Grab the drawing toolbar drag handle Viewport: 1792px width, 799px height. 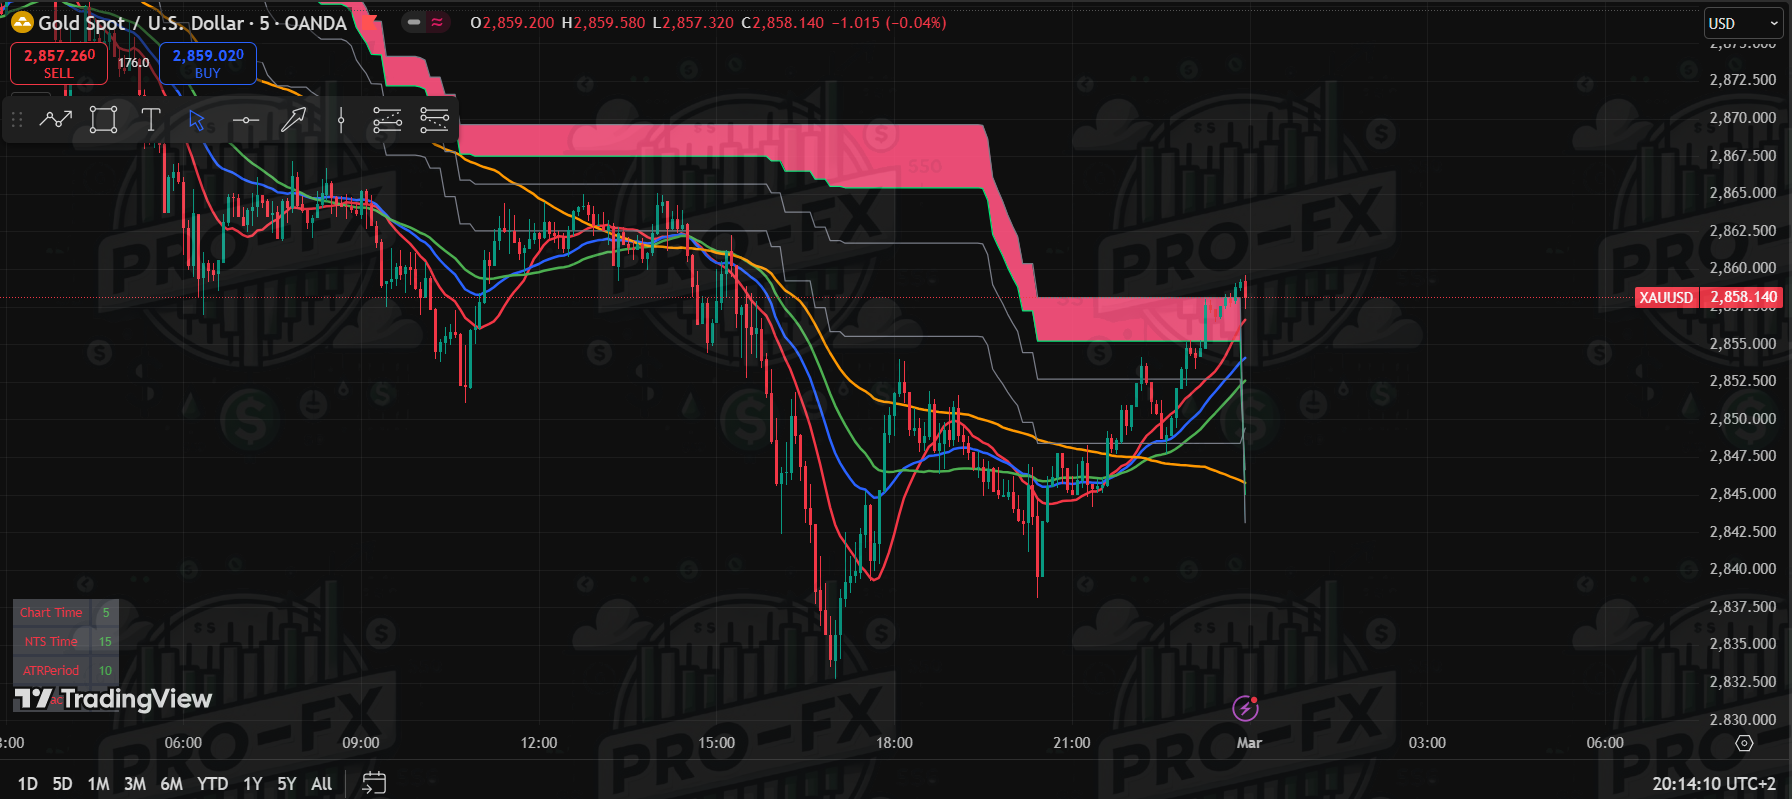point(17,120)
